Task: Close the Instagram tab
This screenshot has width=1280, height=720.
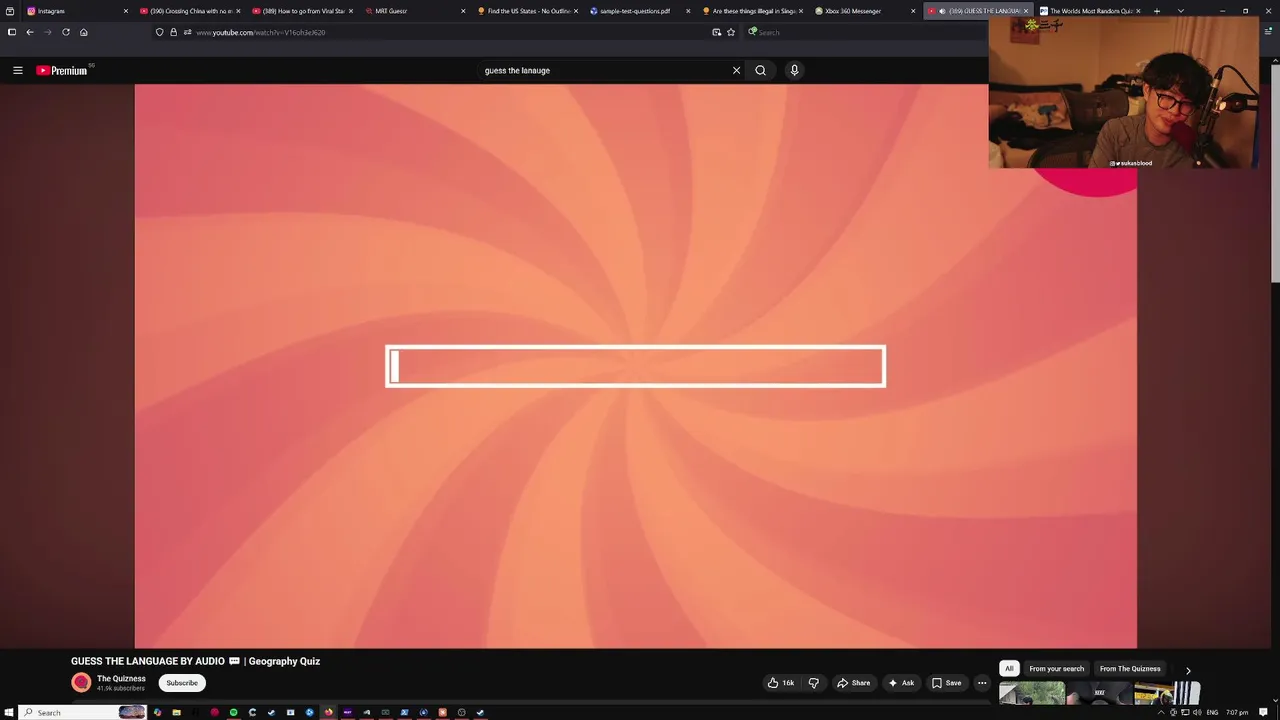Action: 126,11
